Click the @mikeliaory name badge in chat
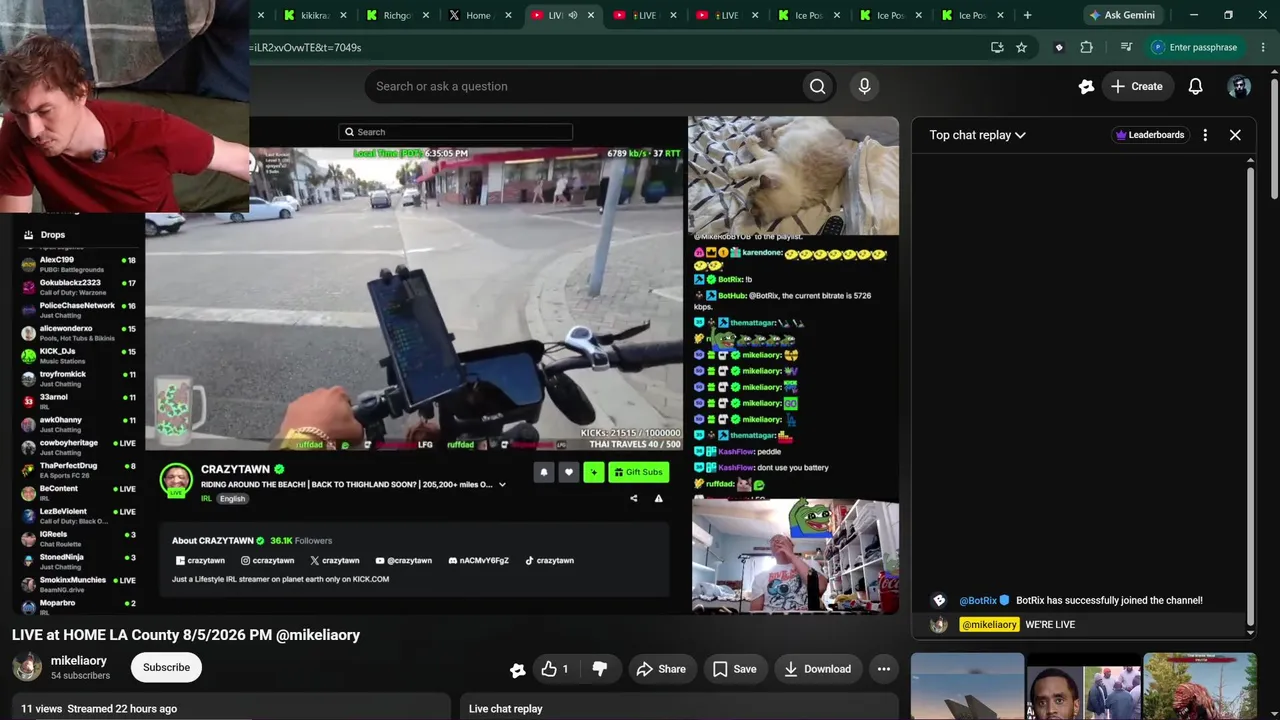The width and height of the screenshot is (1280, 720). [x=989, y=624]
